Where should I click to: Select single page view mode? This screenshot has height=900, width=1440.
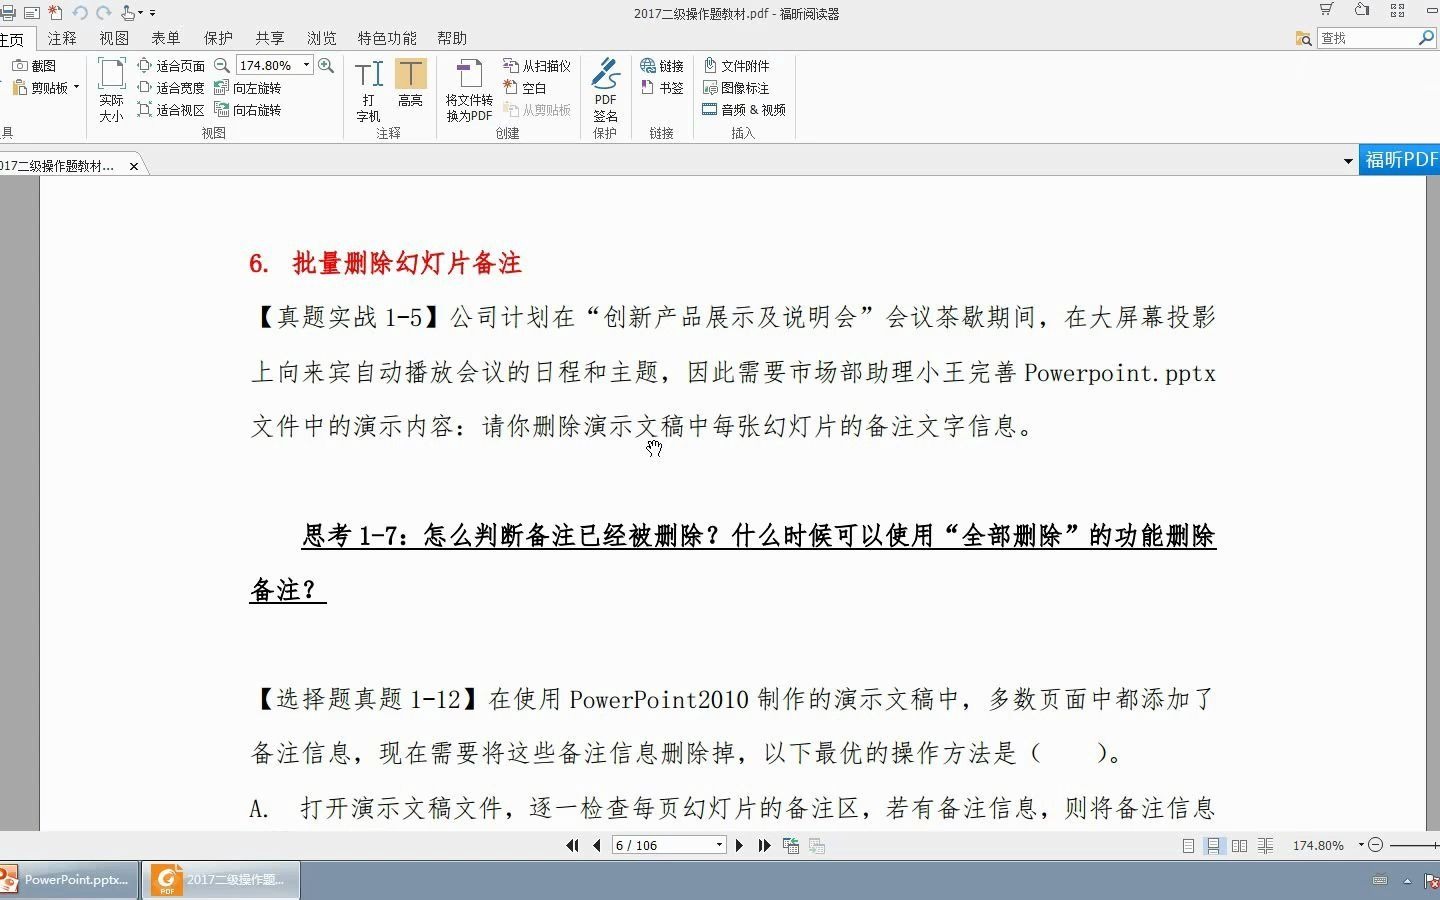pos(1188,846)
